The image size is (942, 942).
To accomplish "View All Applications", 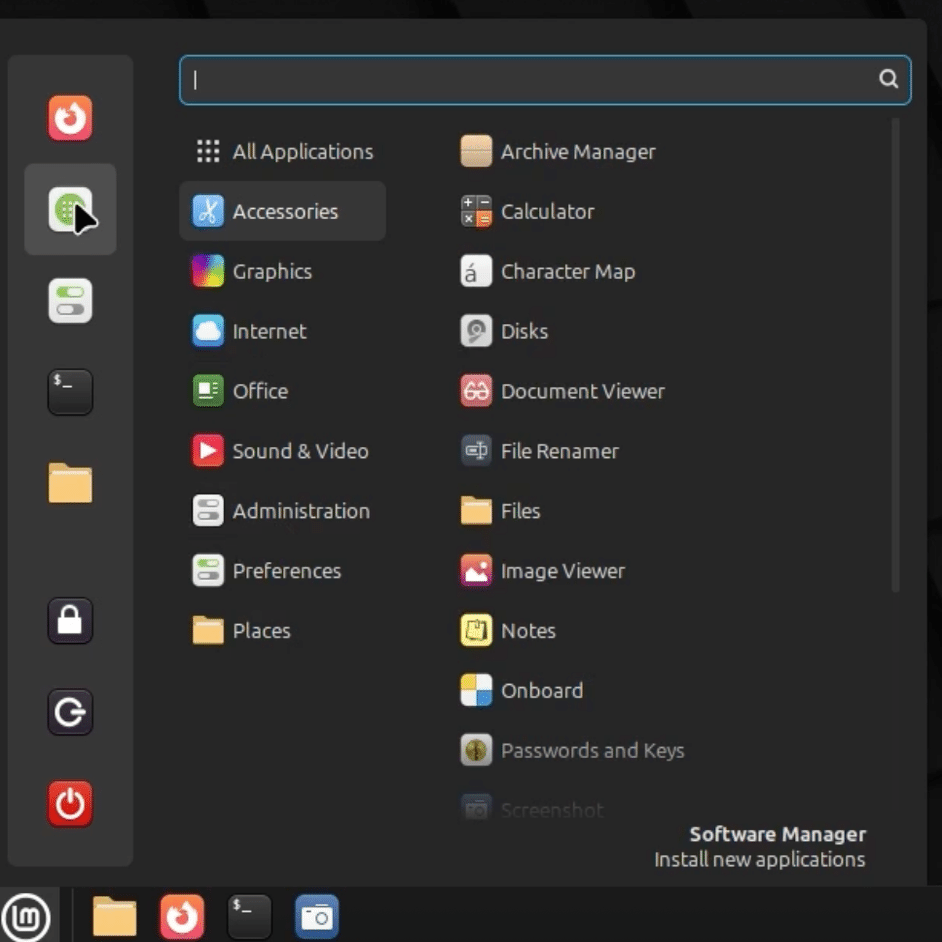I will (302, 151).
